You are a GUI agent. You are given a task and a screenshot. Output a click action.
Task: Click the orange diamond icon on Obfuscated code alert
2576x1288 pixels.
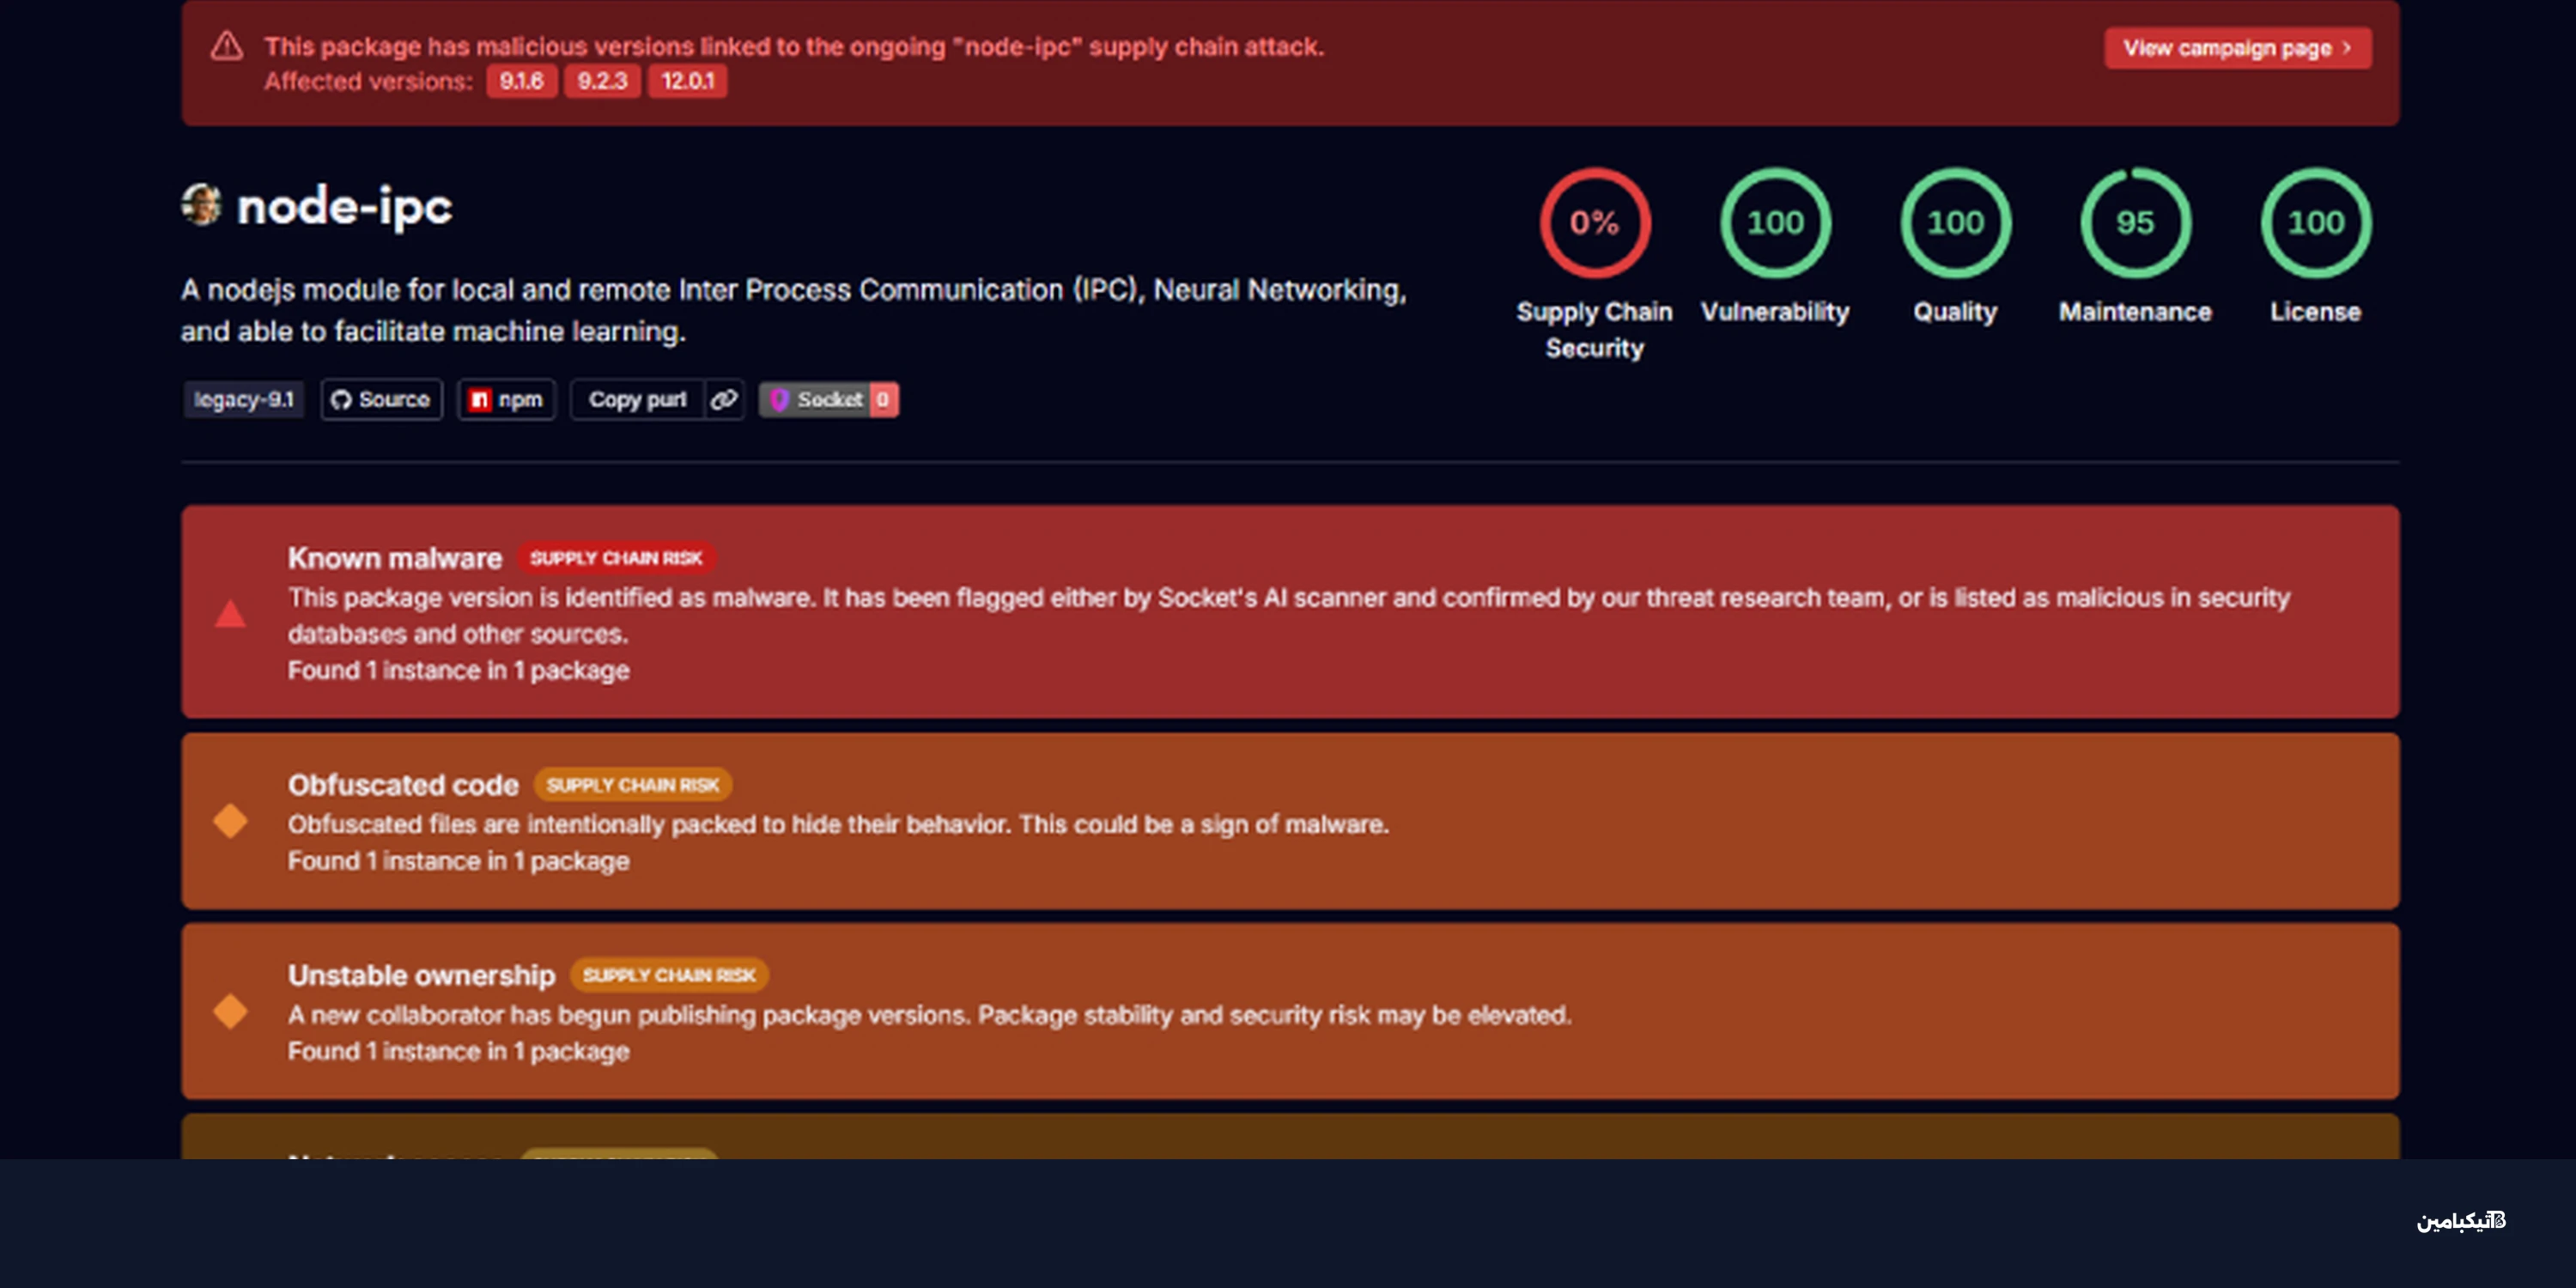[230, 821]
